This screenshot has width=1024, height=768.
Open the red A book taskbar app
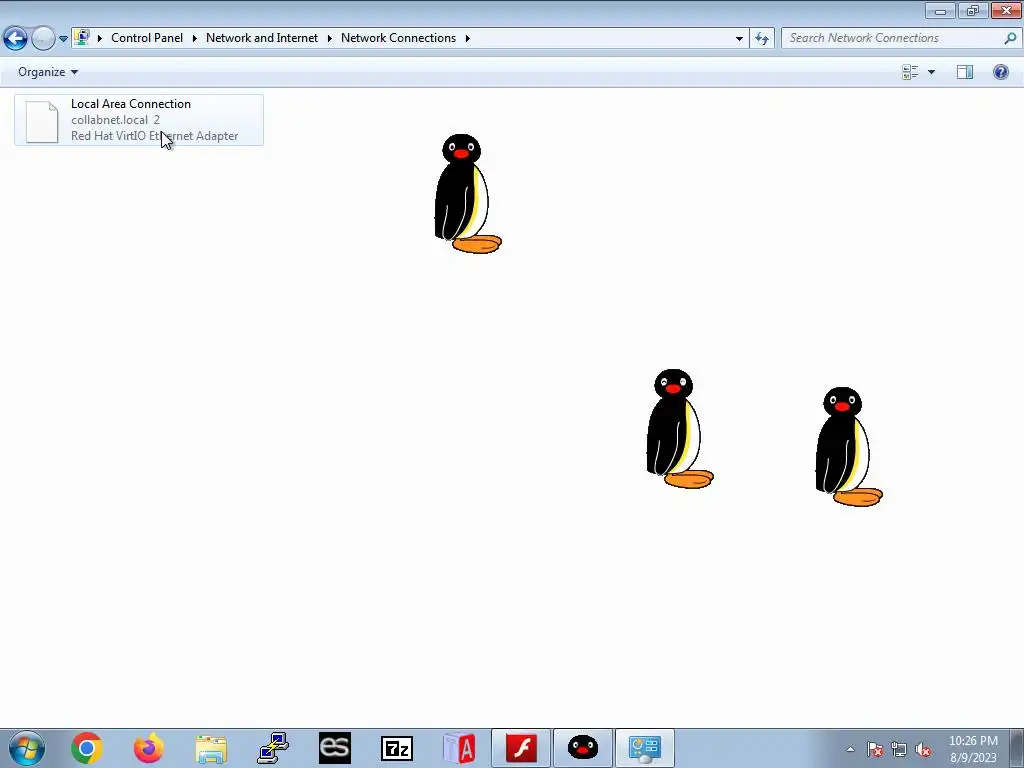459,748
